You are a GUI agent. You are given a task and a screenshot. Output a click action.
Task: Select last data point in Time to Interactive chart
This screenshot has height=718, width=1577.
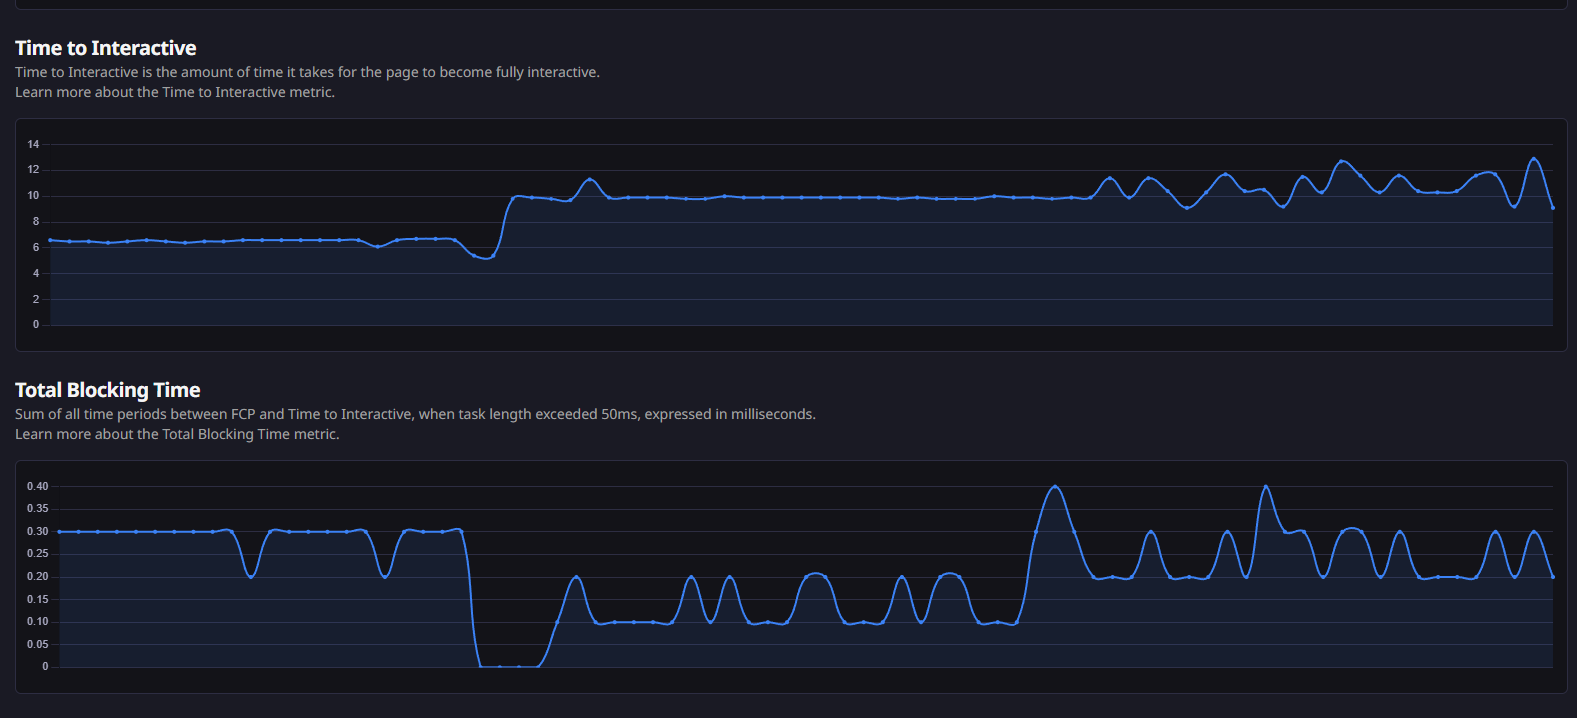[x=1552, y=208]
